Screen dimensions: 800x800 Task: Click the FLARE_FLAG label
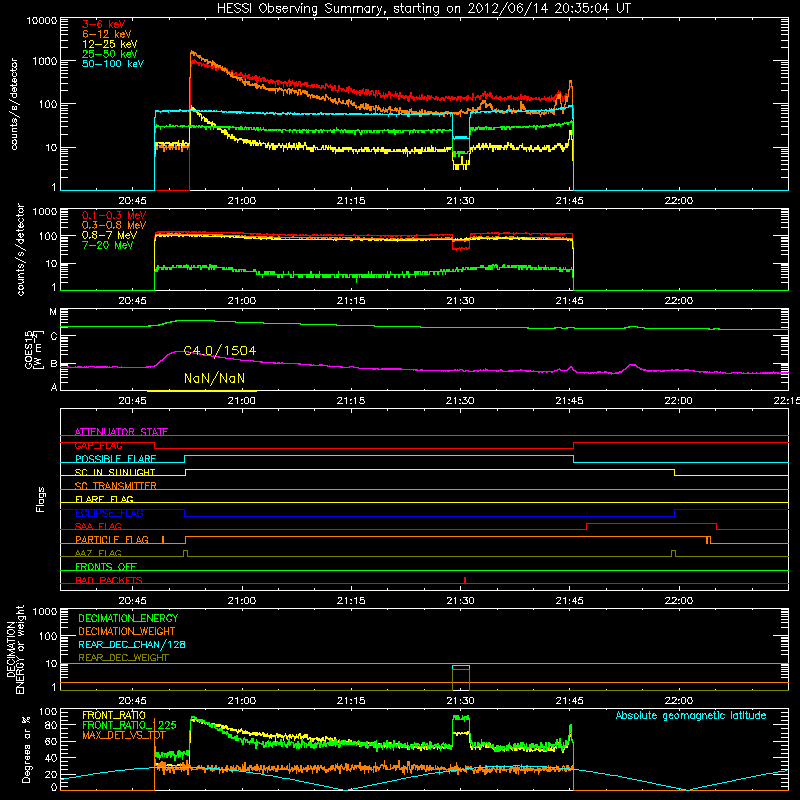[104, 499]
